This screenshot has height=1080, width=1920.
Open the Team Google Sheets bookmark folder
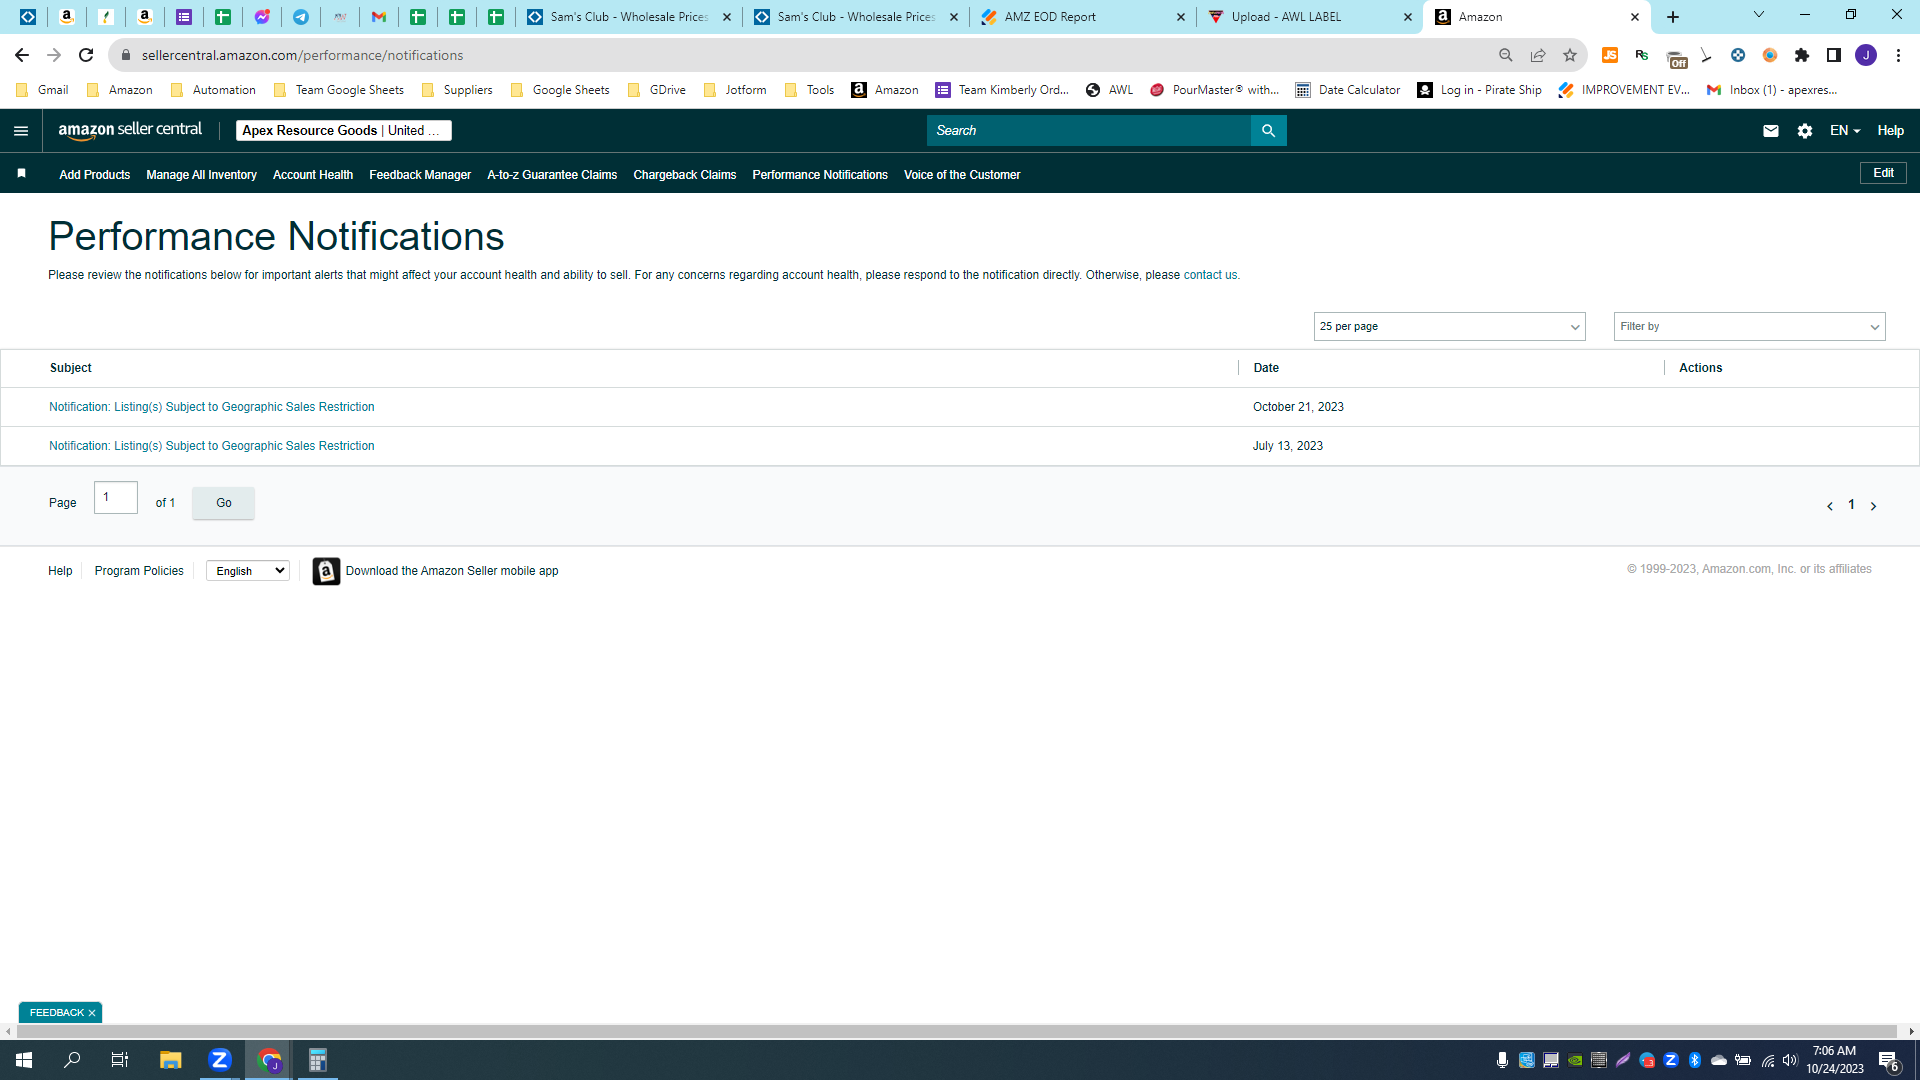(339, 90)
